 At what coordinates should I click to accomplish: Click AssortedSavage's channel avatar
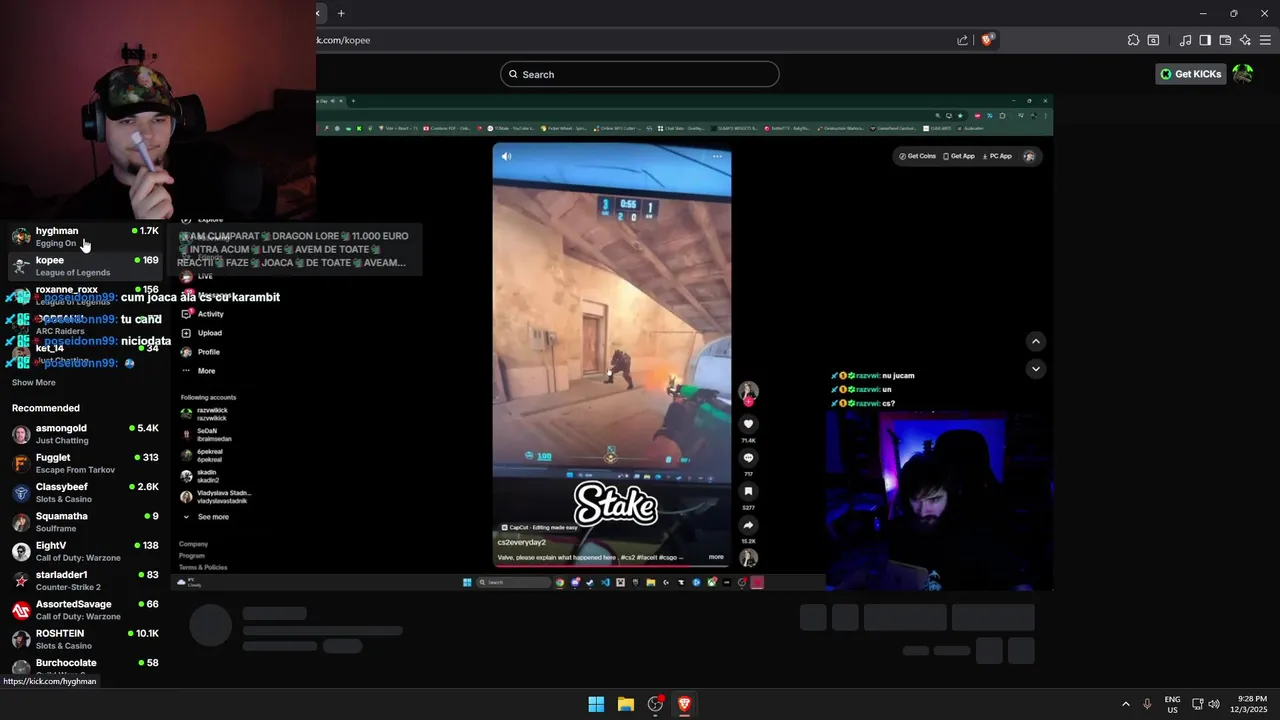(21, 610)
